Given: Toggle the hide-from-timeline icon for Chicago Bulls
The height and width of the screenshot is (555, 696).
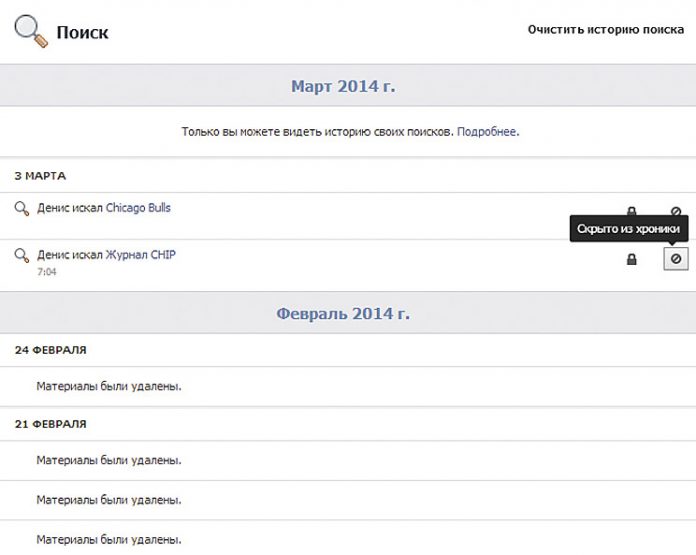Looking at the screenshot, I should coord(676,211).
